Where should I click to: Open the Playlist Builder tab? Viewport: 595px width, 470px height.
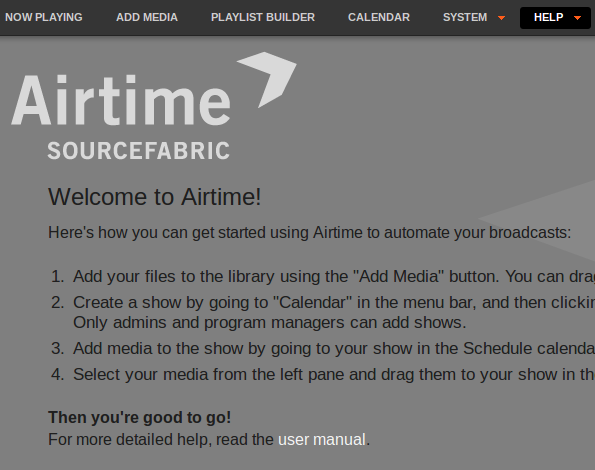point(263,17)
